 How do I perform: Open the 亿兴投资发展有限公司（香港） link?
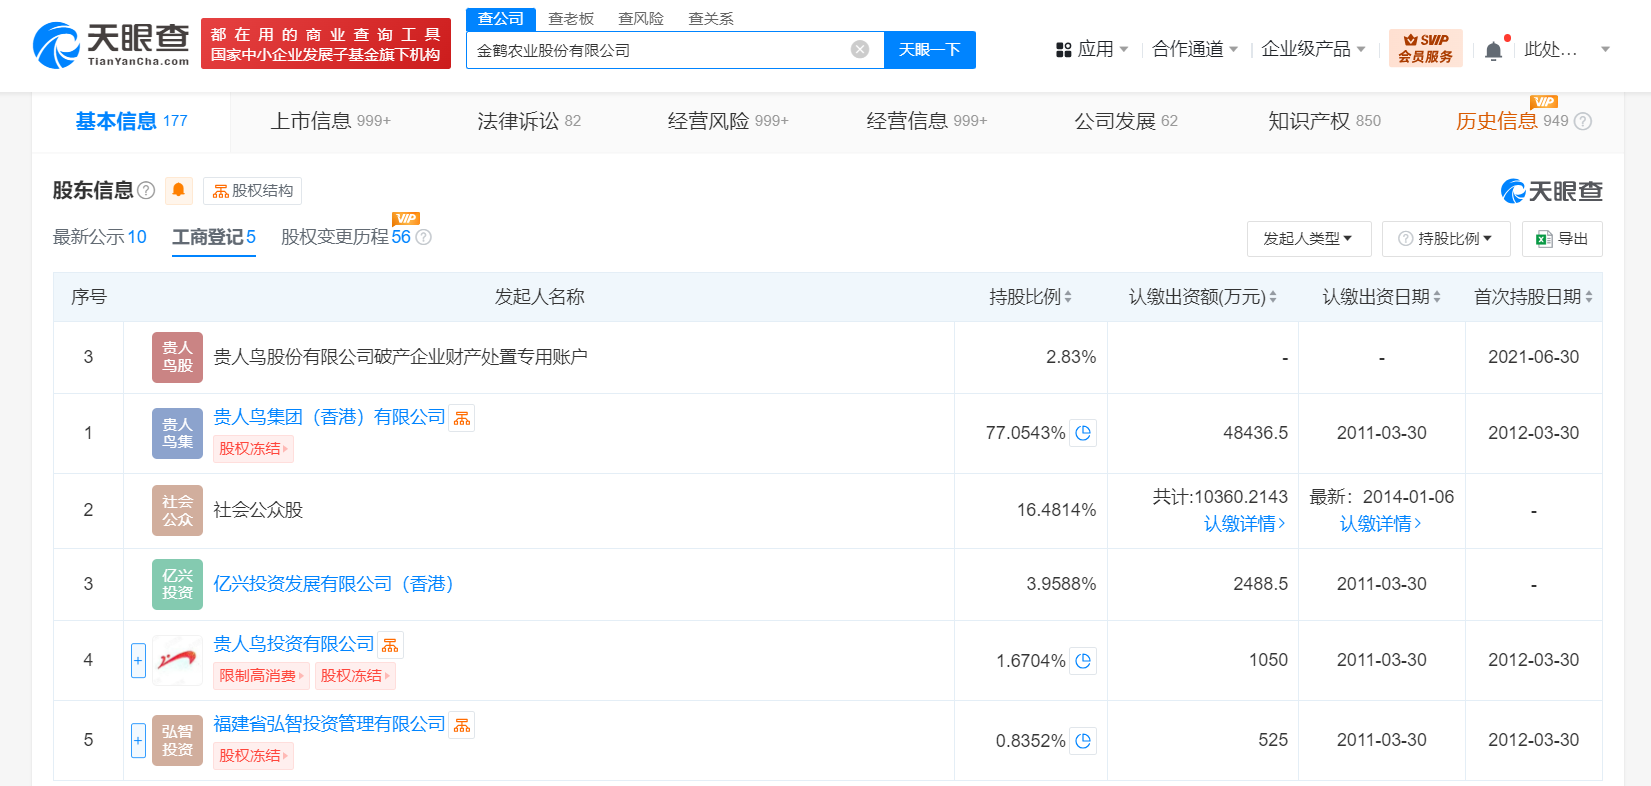click(x=333, y=584)
